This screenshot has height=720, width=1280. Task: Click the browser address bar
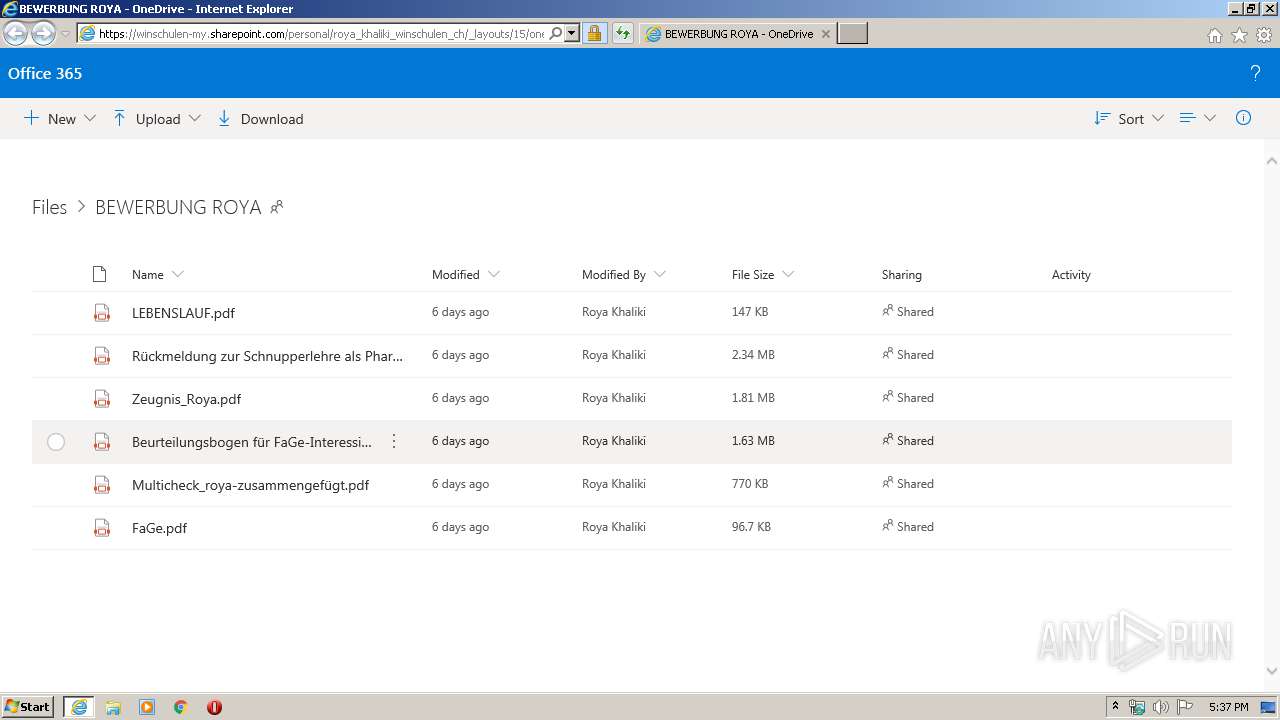pyautogui.click(x=320, y=33)
